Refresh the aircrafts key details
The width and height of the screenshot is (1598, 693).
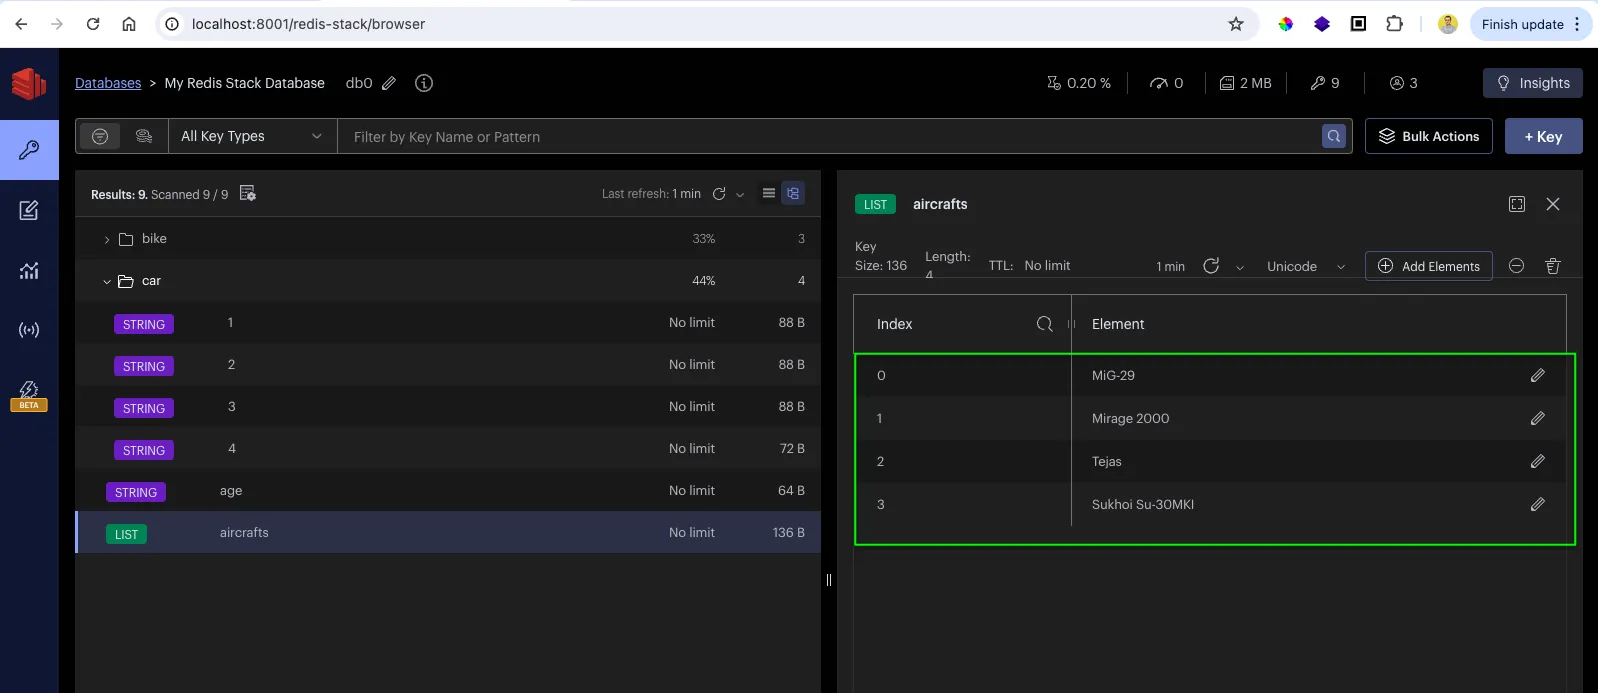coord(1211,266)
